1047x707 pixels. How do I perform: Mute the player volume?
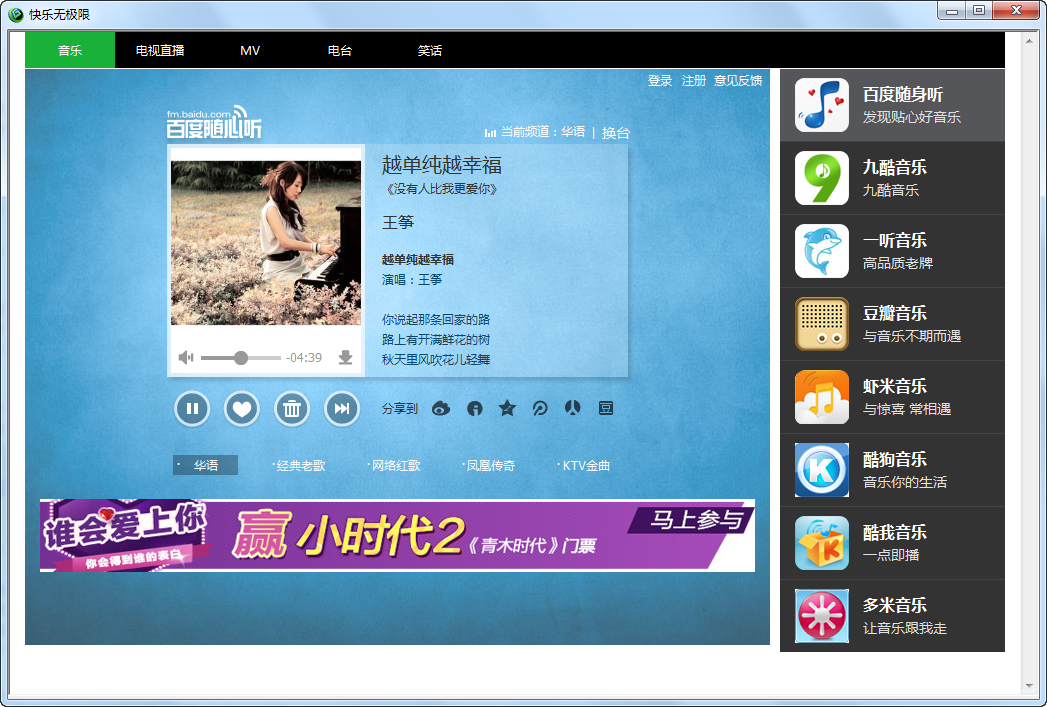pyautogui.click(x=184, y=358)
